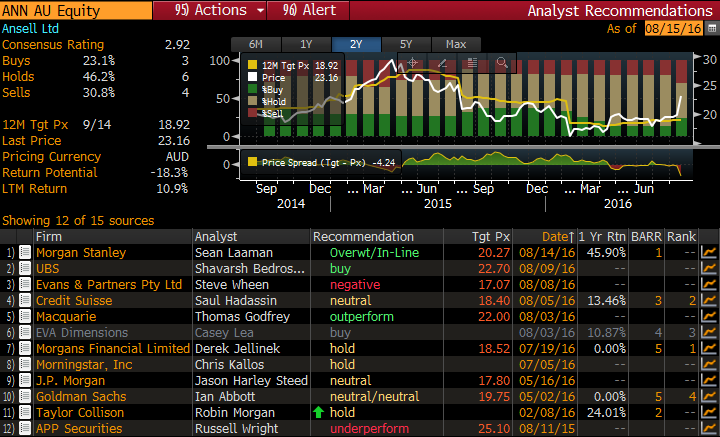
Task: Edit the As of date field
Action: tap(673, 28)
